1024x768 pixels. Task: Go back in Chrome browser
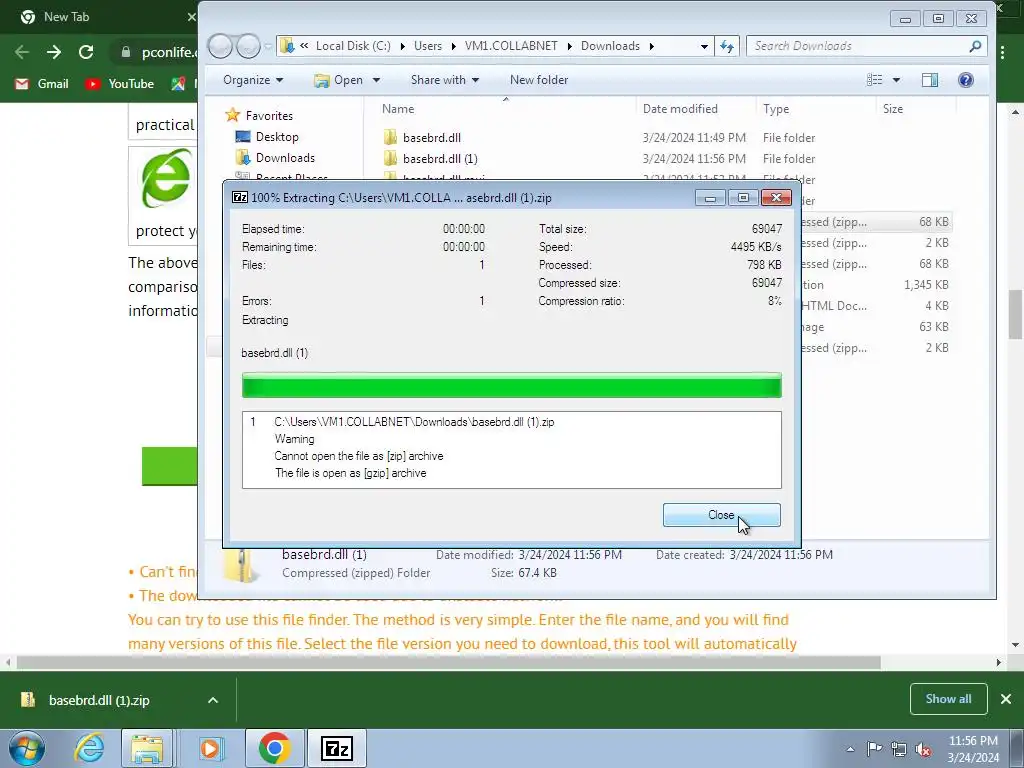[22, 52]
